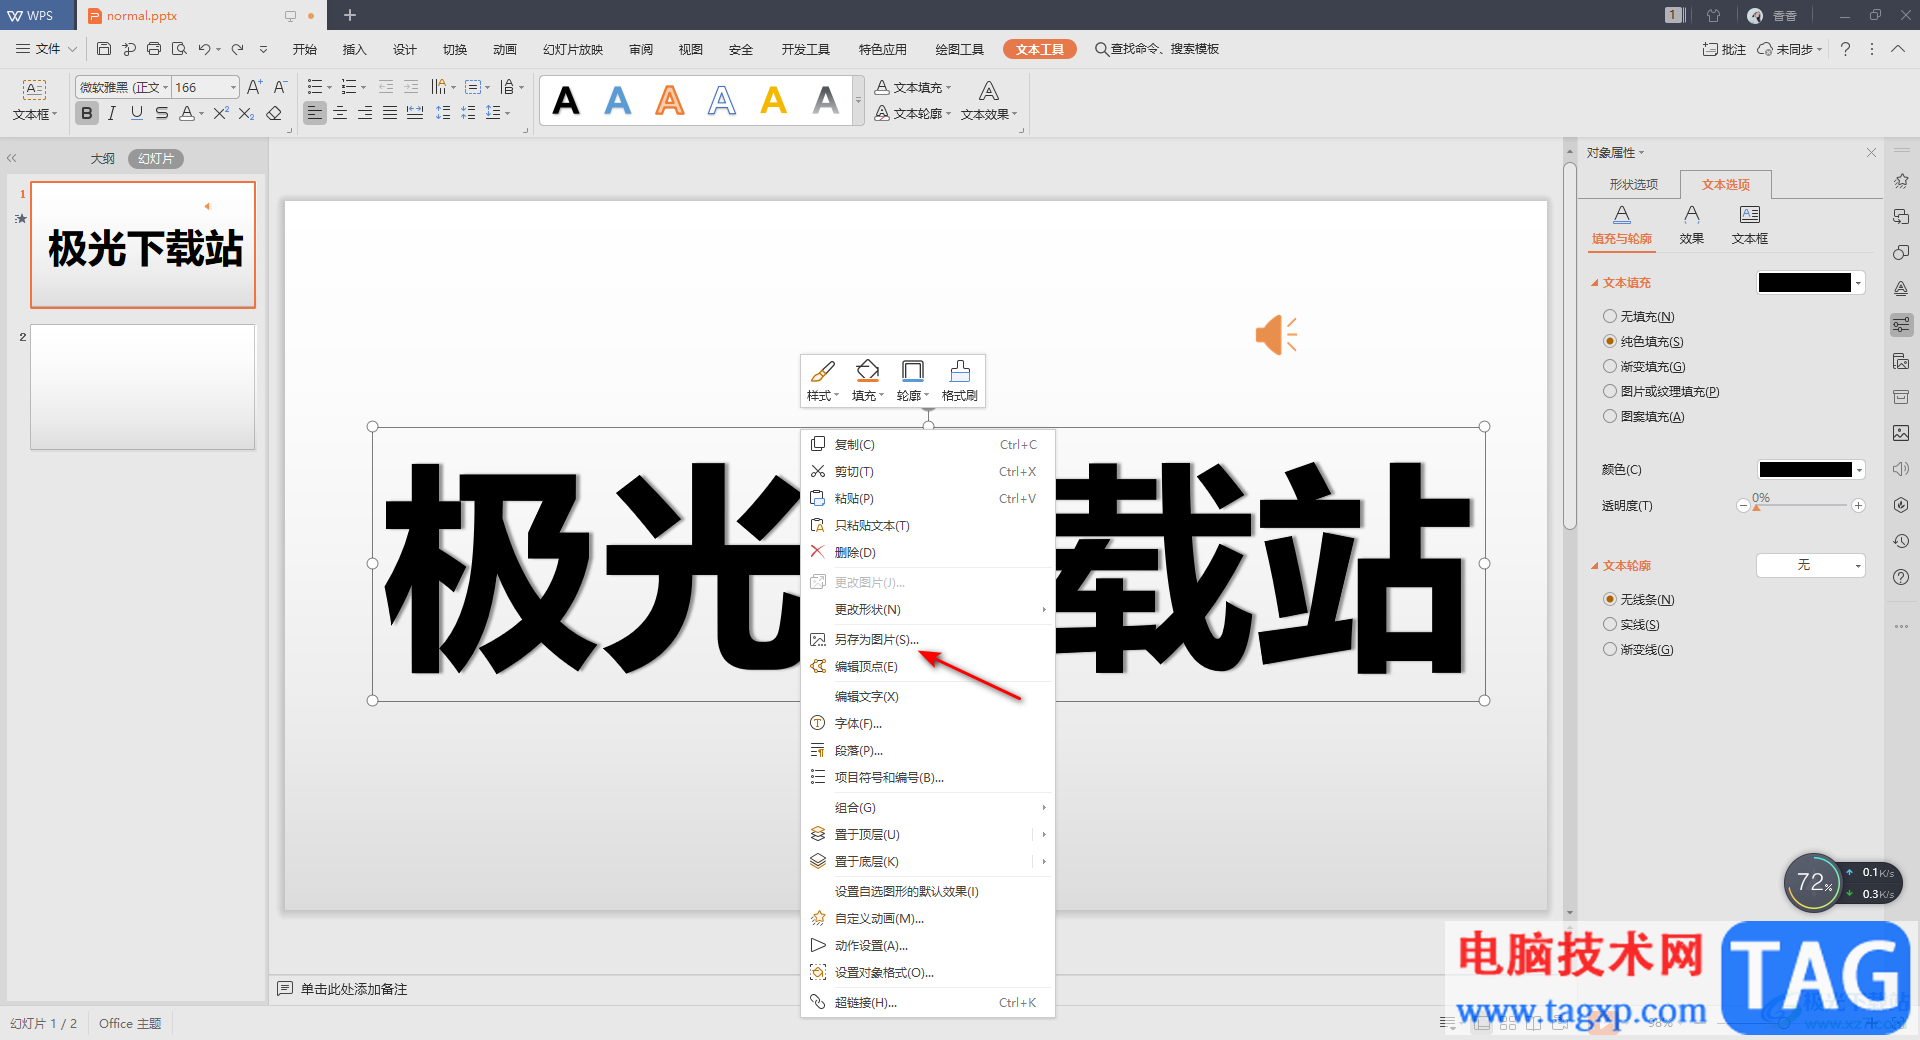
Task: Choose 复制(C) from the context menu
Action: (927, 444)
